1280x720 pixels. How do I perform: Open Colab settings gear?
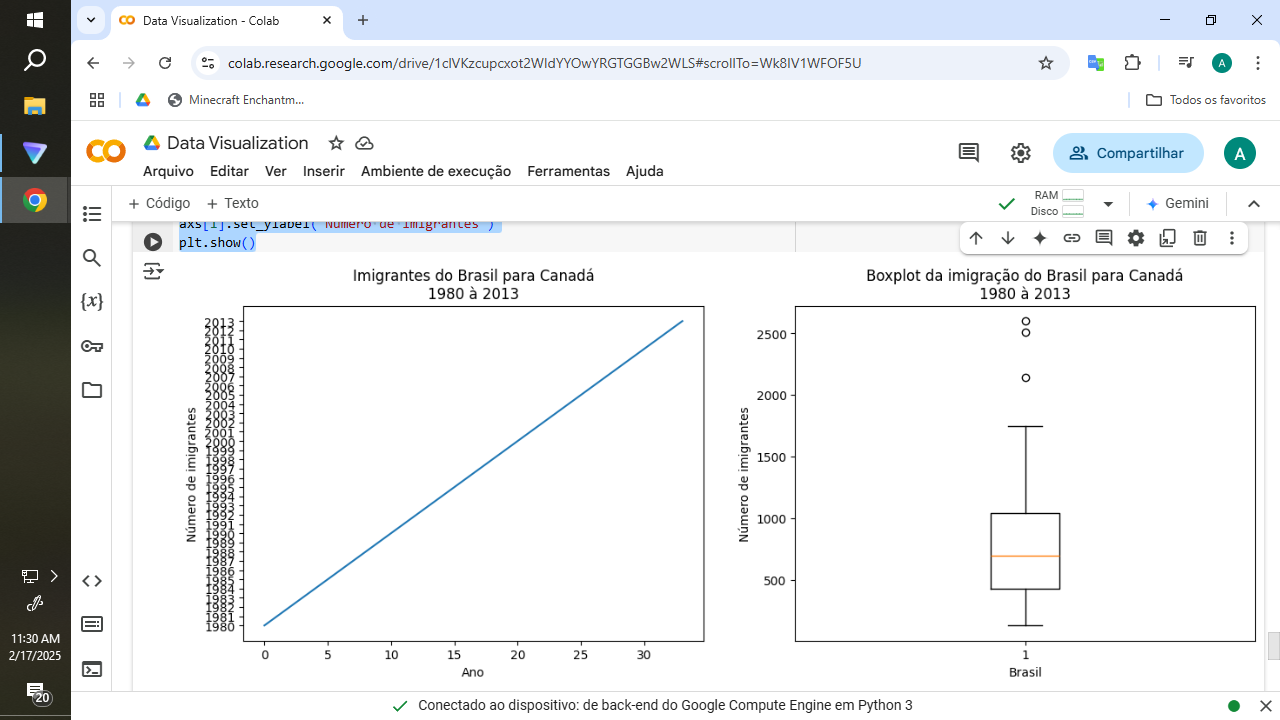(1020, 153)
